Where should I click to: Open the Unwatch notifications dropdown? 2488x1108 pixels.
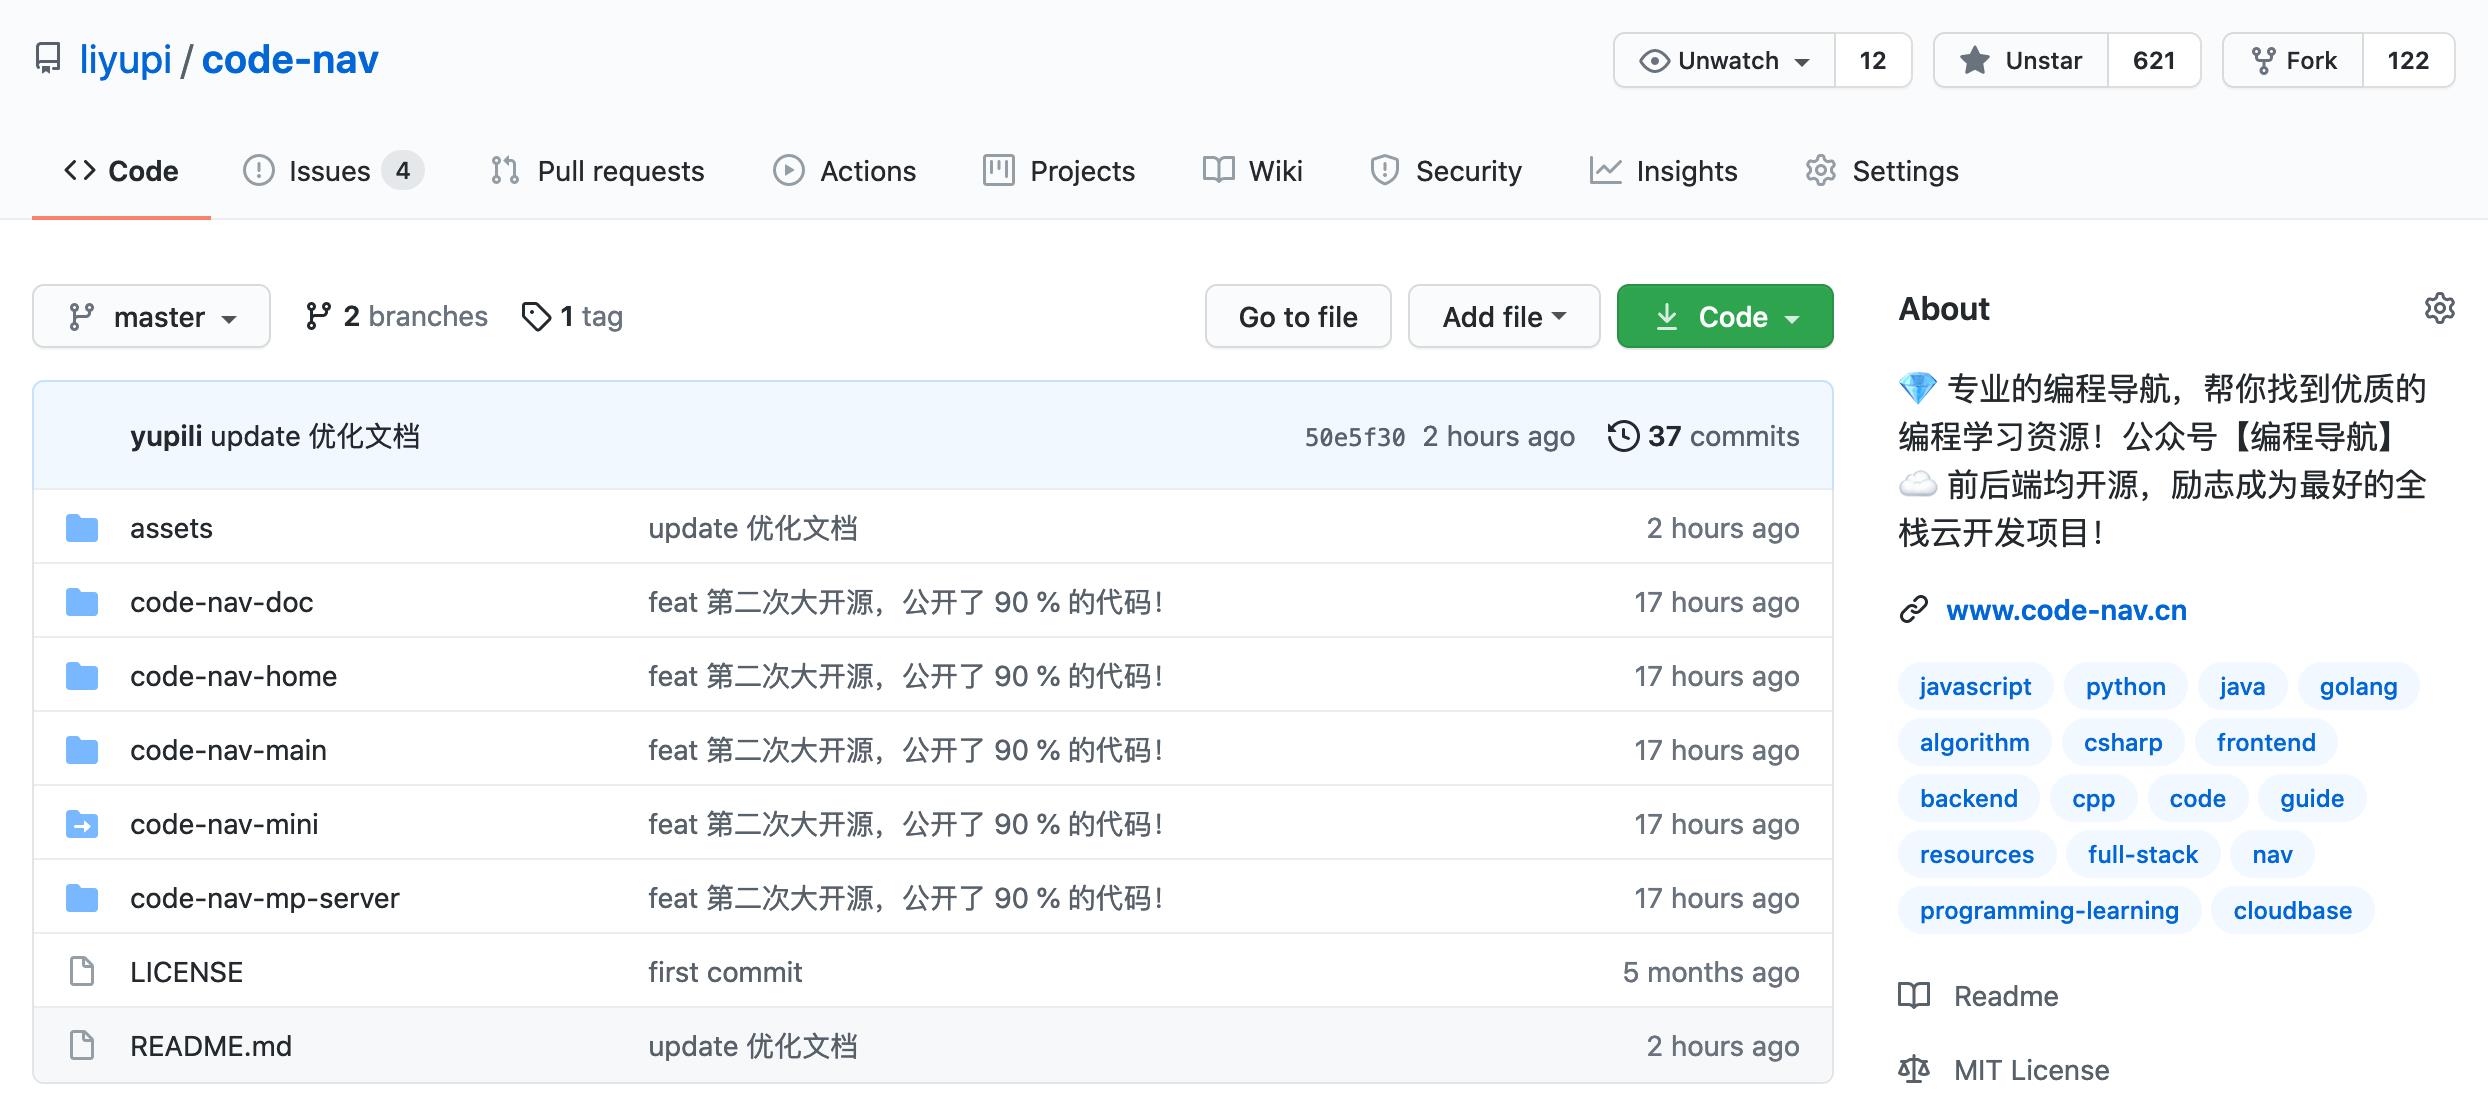pyautogui.click(x=1724, y=60)
